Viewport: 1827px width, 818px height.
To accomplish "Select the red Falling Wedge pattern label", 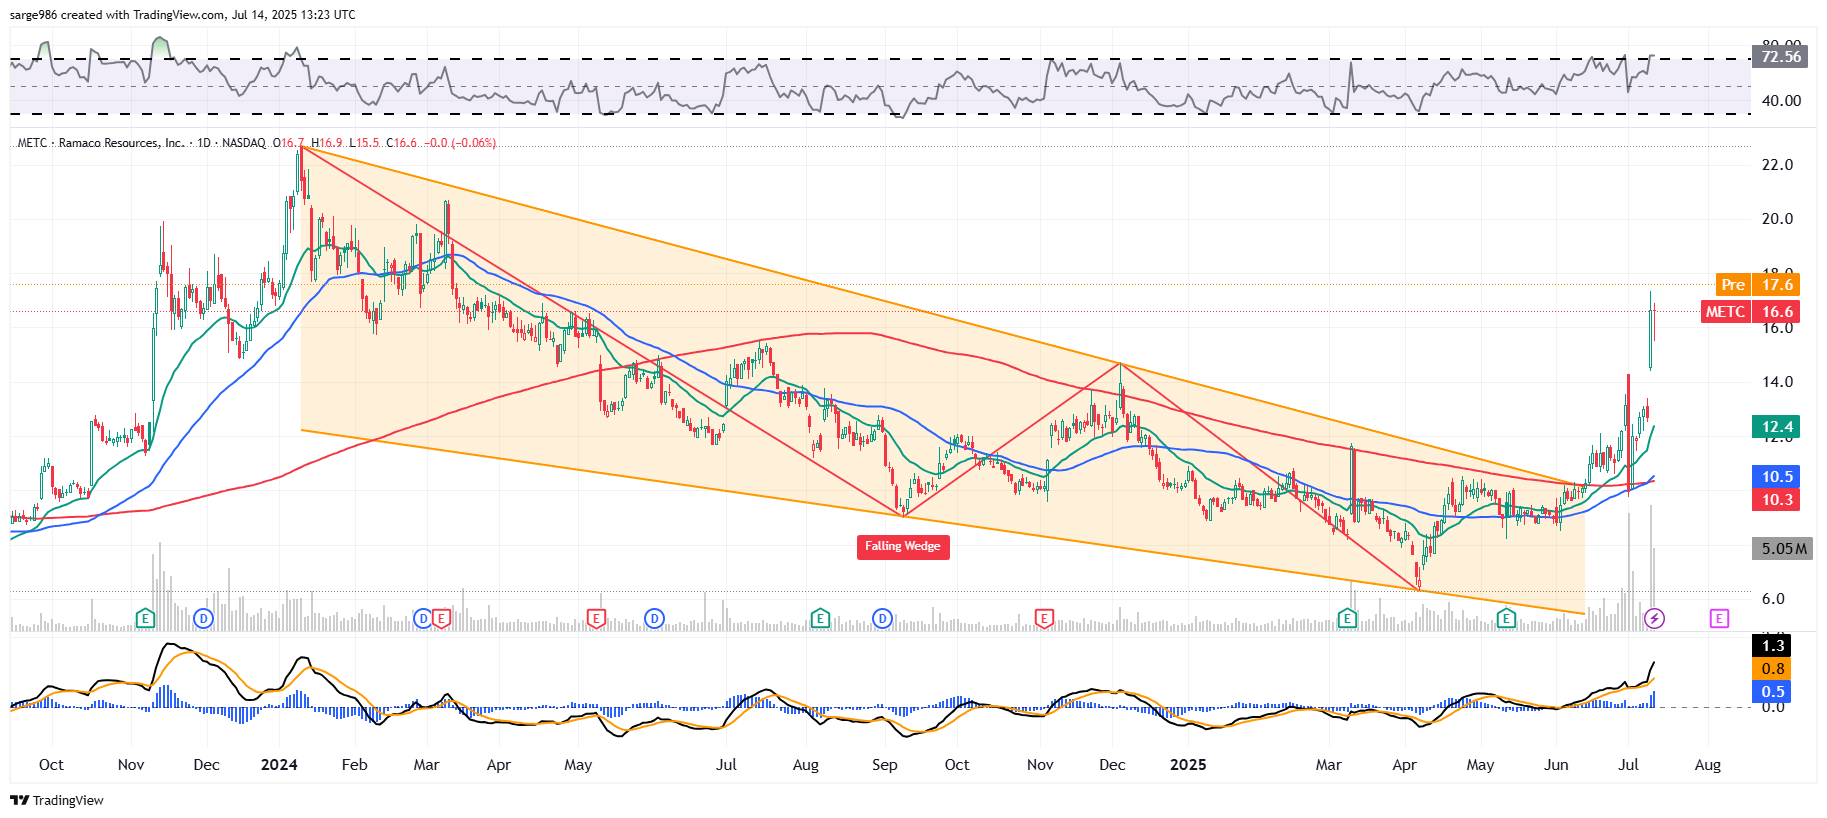I will point(902,546).
